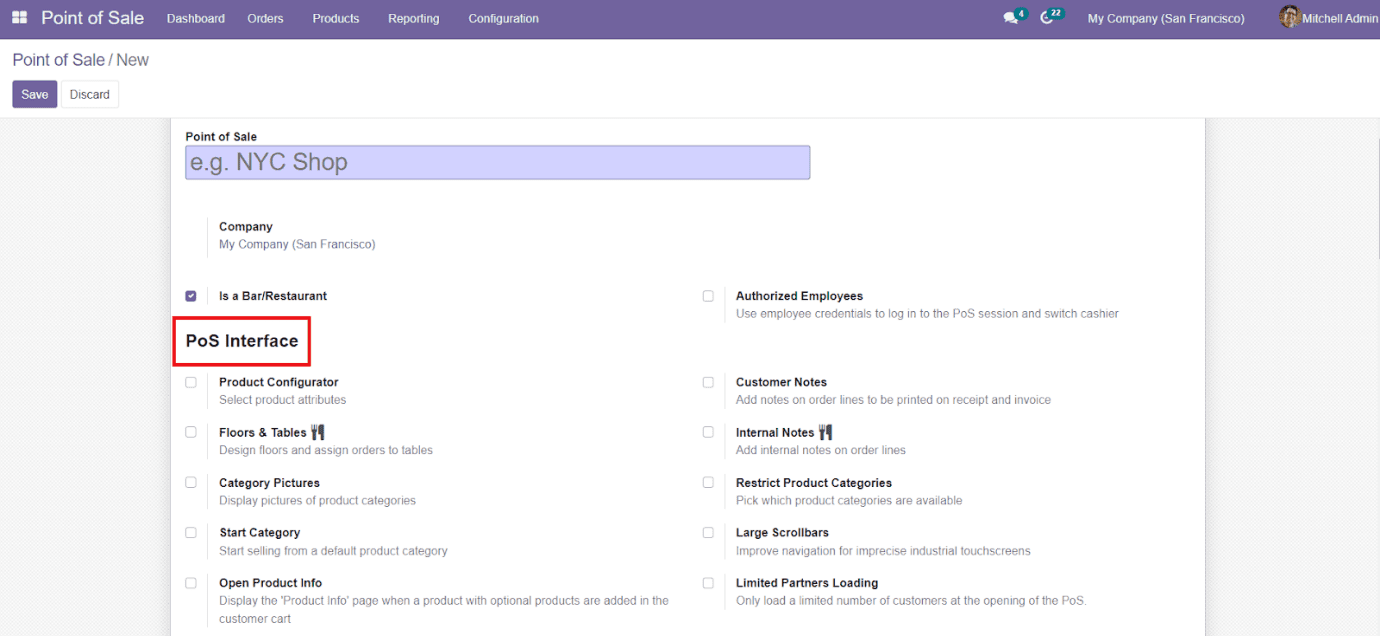Screen dimensions: 1380x636
Task: Uncheck the Is a Bar/Restaurant checkbox
Action: [x=190, y=295]
